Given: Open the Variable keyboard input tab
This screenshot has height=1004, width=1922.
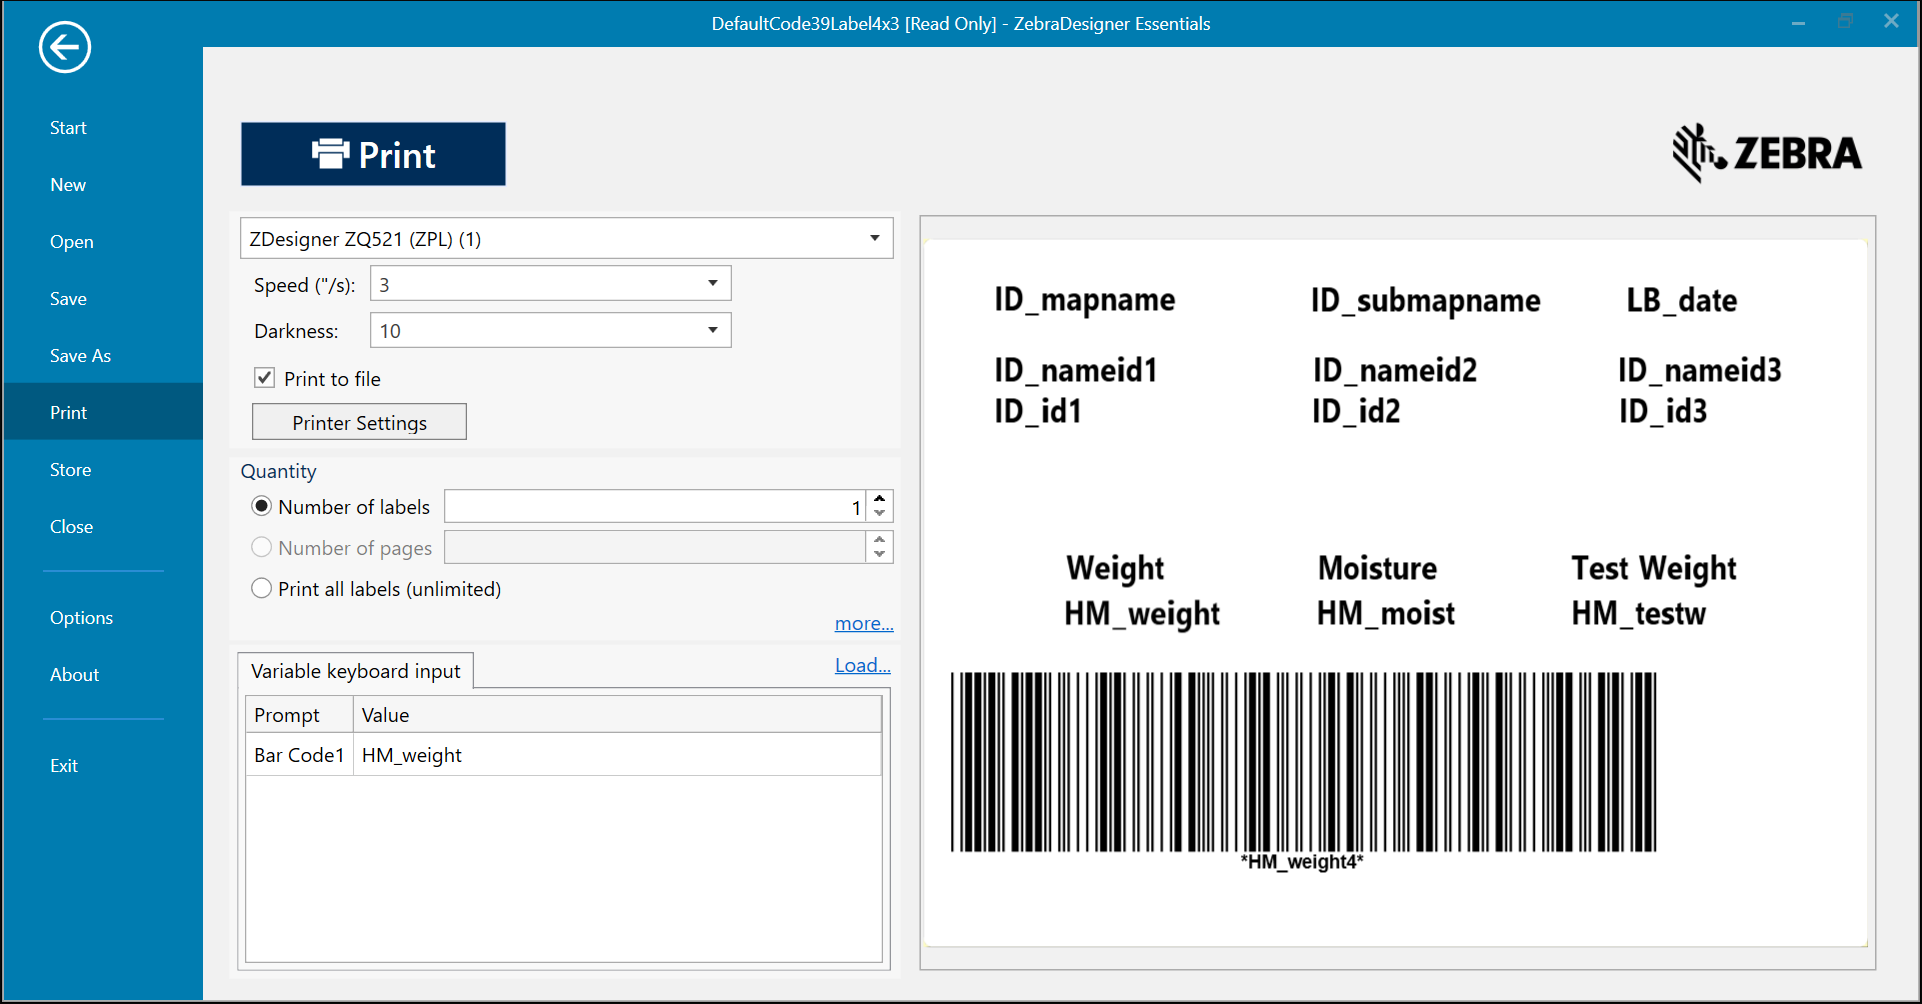Looking at the screenshot, I should 355,671.
